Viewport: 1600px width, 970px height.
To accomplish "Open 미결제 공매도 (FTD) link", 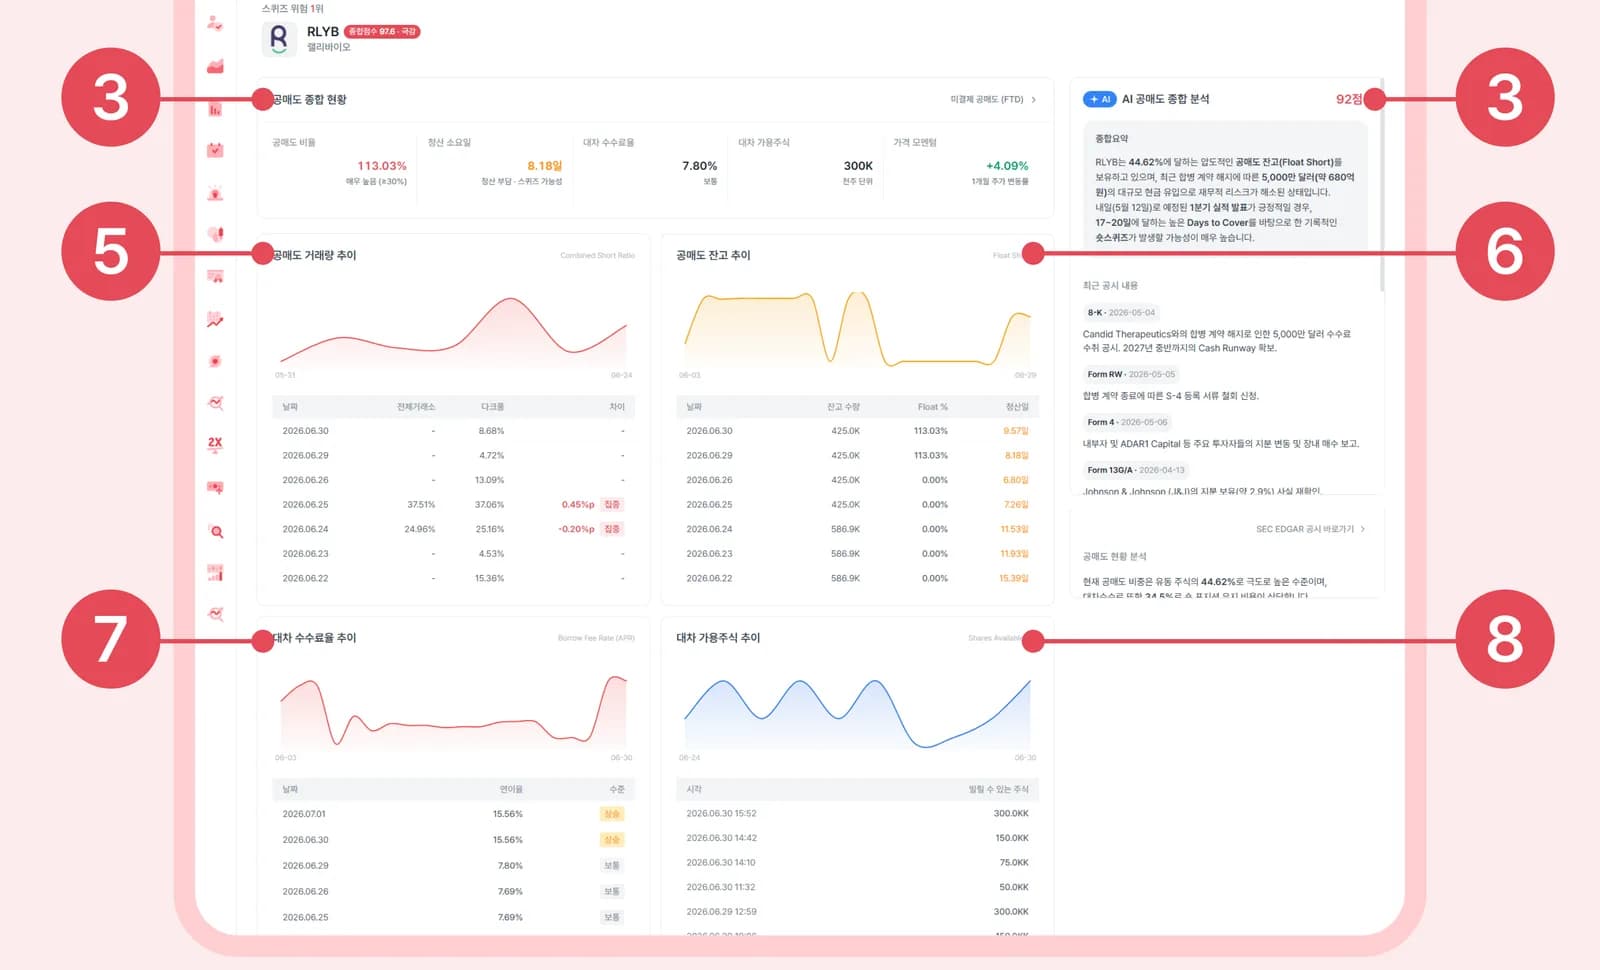I will 987,99.
